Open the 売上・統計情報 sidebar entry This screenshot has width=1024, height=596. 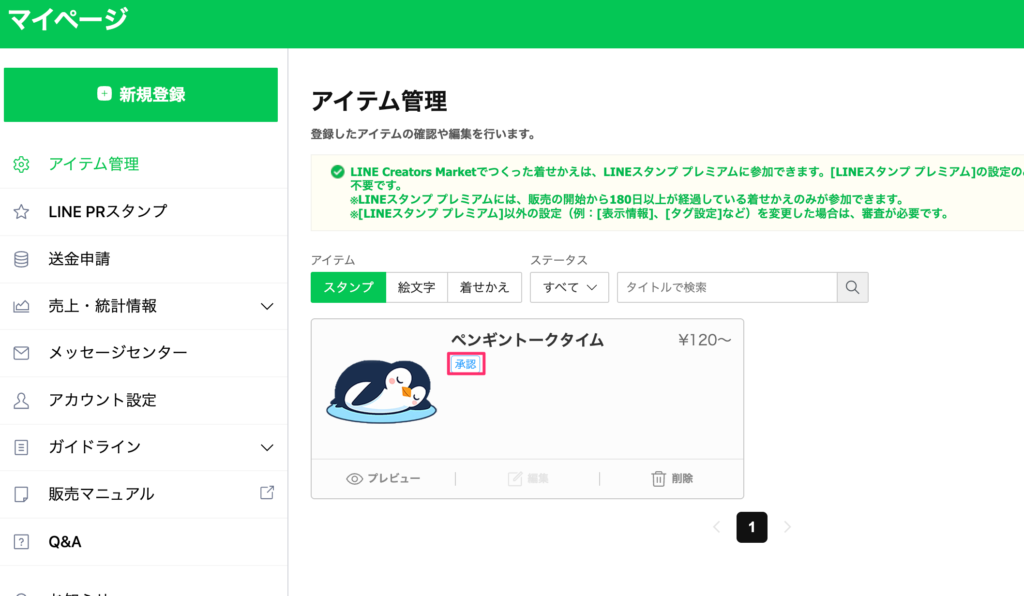[x=103, y=306]
